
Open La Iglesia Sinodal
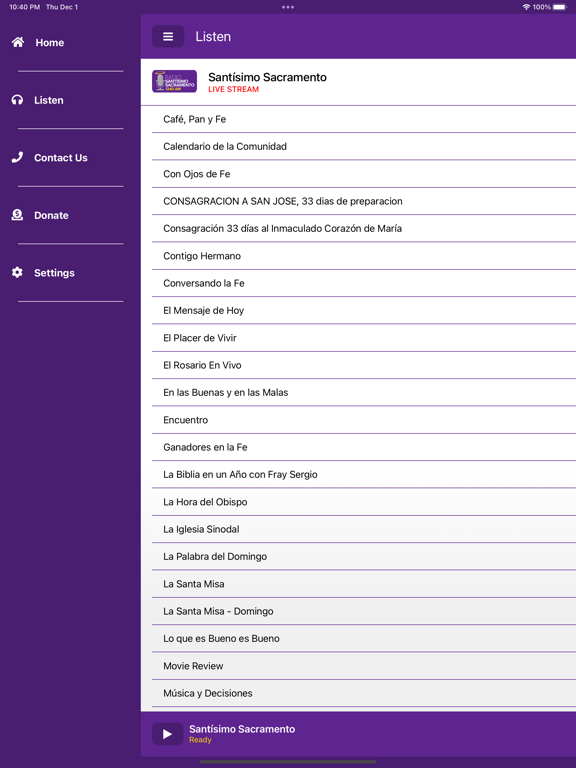tap(364, 529)
